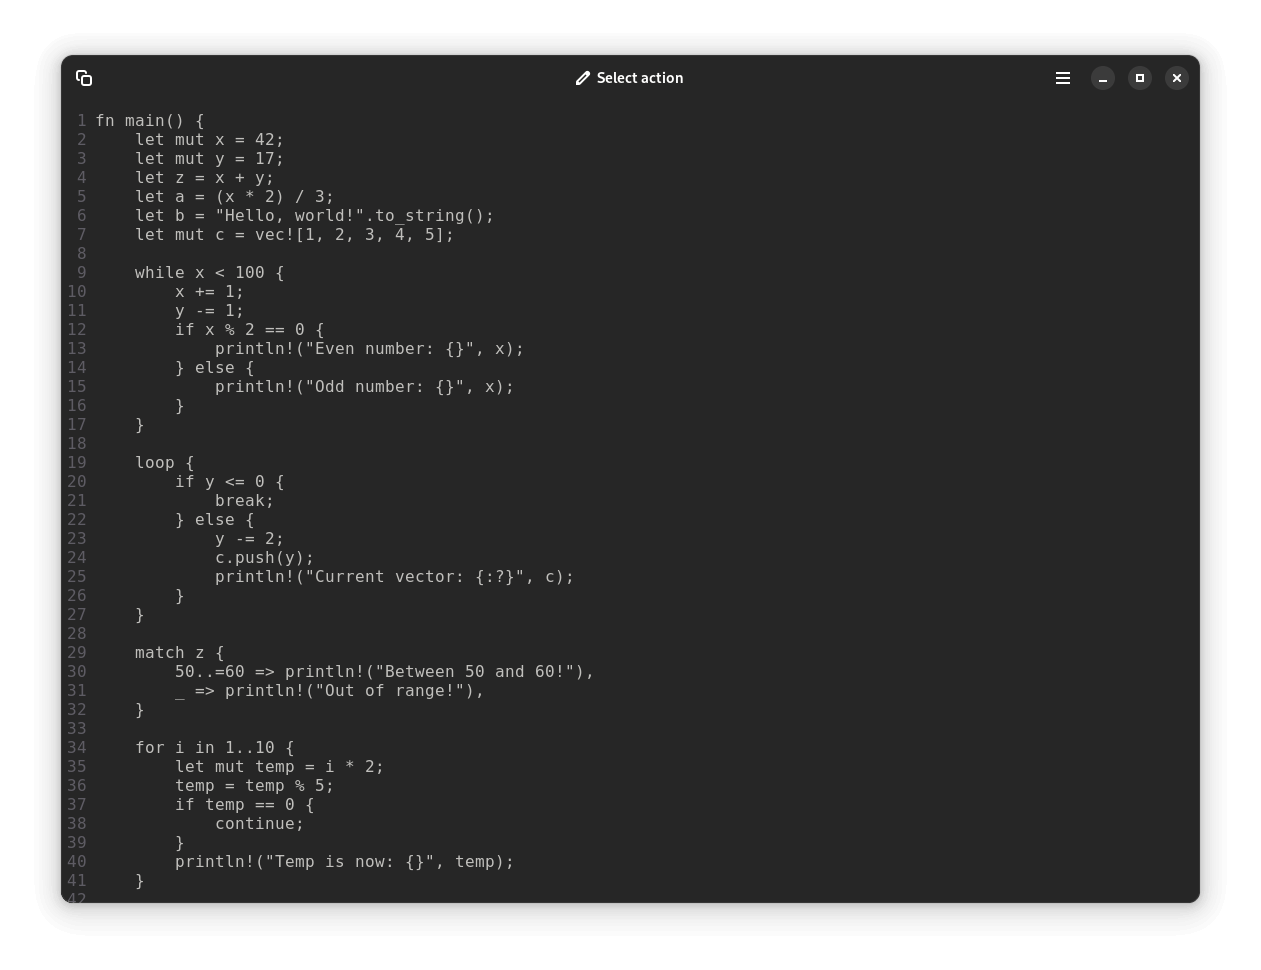Click the 'break;' statement
The image size is (1261, 970).
tap(244, 501)
